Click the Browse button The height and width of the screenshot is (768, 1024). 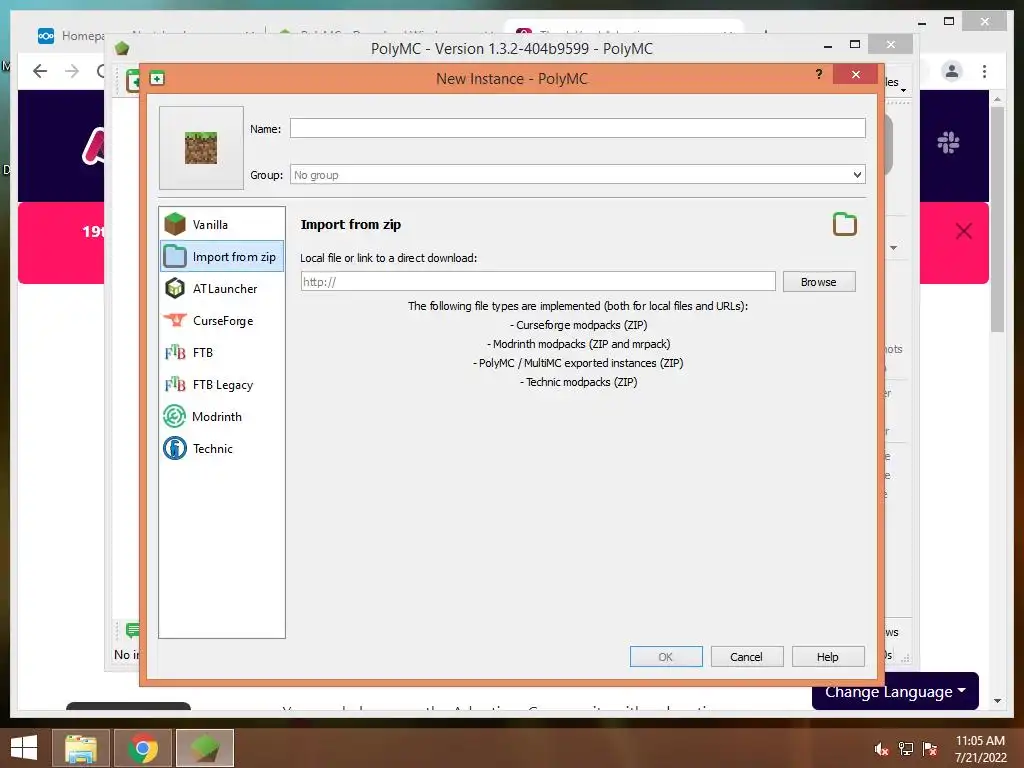click(x=819, y=281)
